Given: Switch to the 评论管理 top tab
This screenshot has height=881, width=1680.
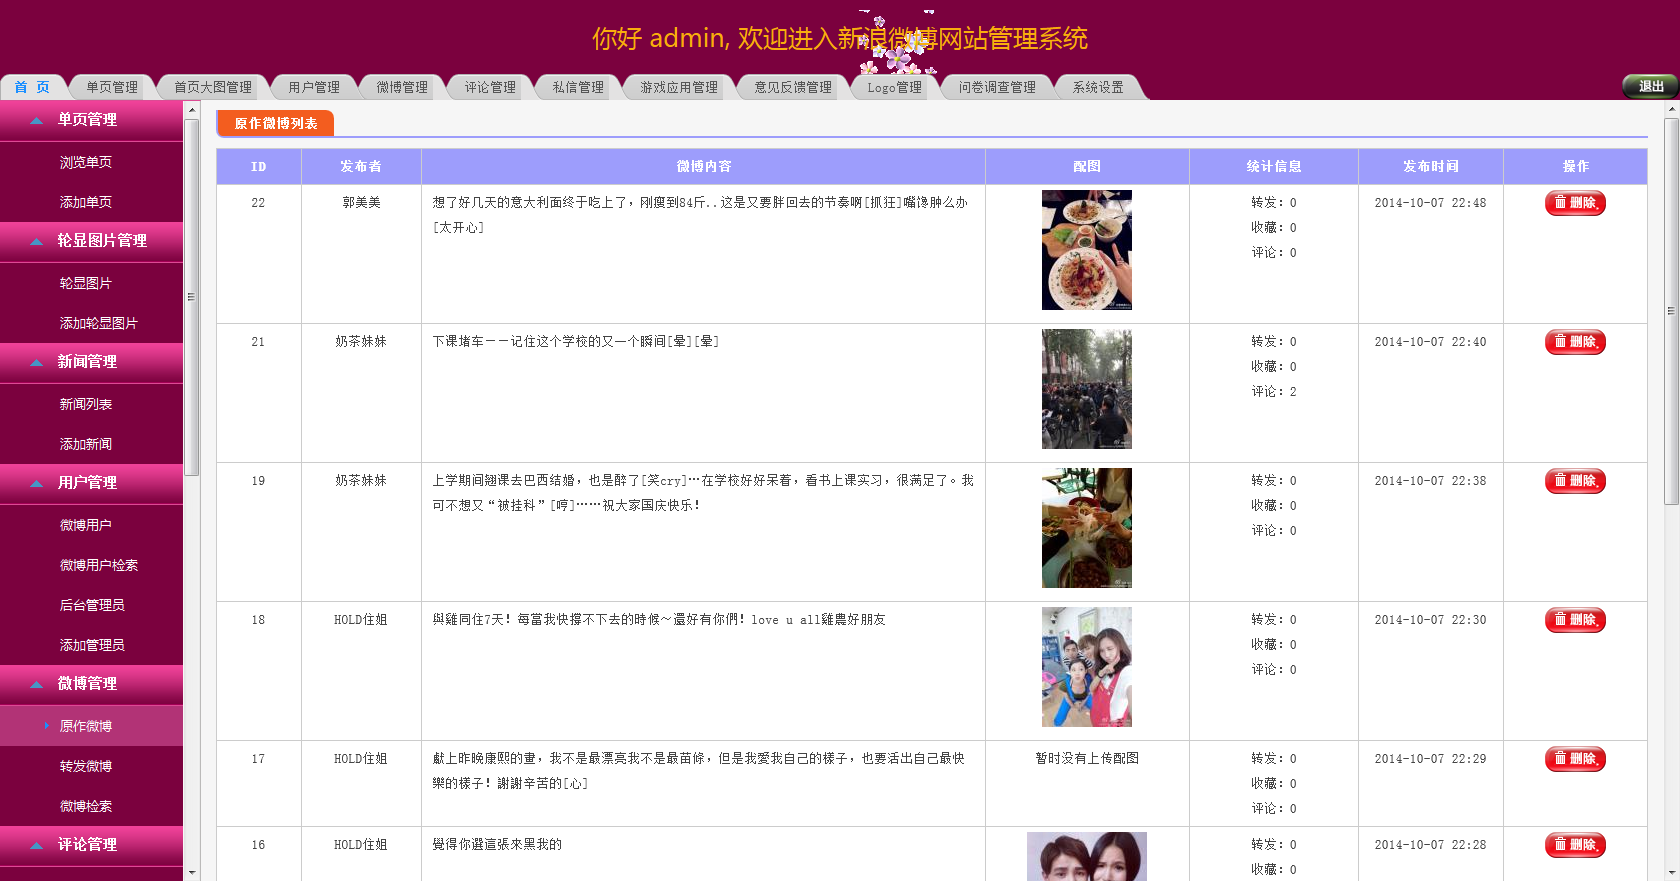Looking at the screenshot, I should pyautogui.click(x=490, y=87).
